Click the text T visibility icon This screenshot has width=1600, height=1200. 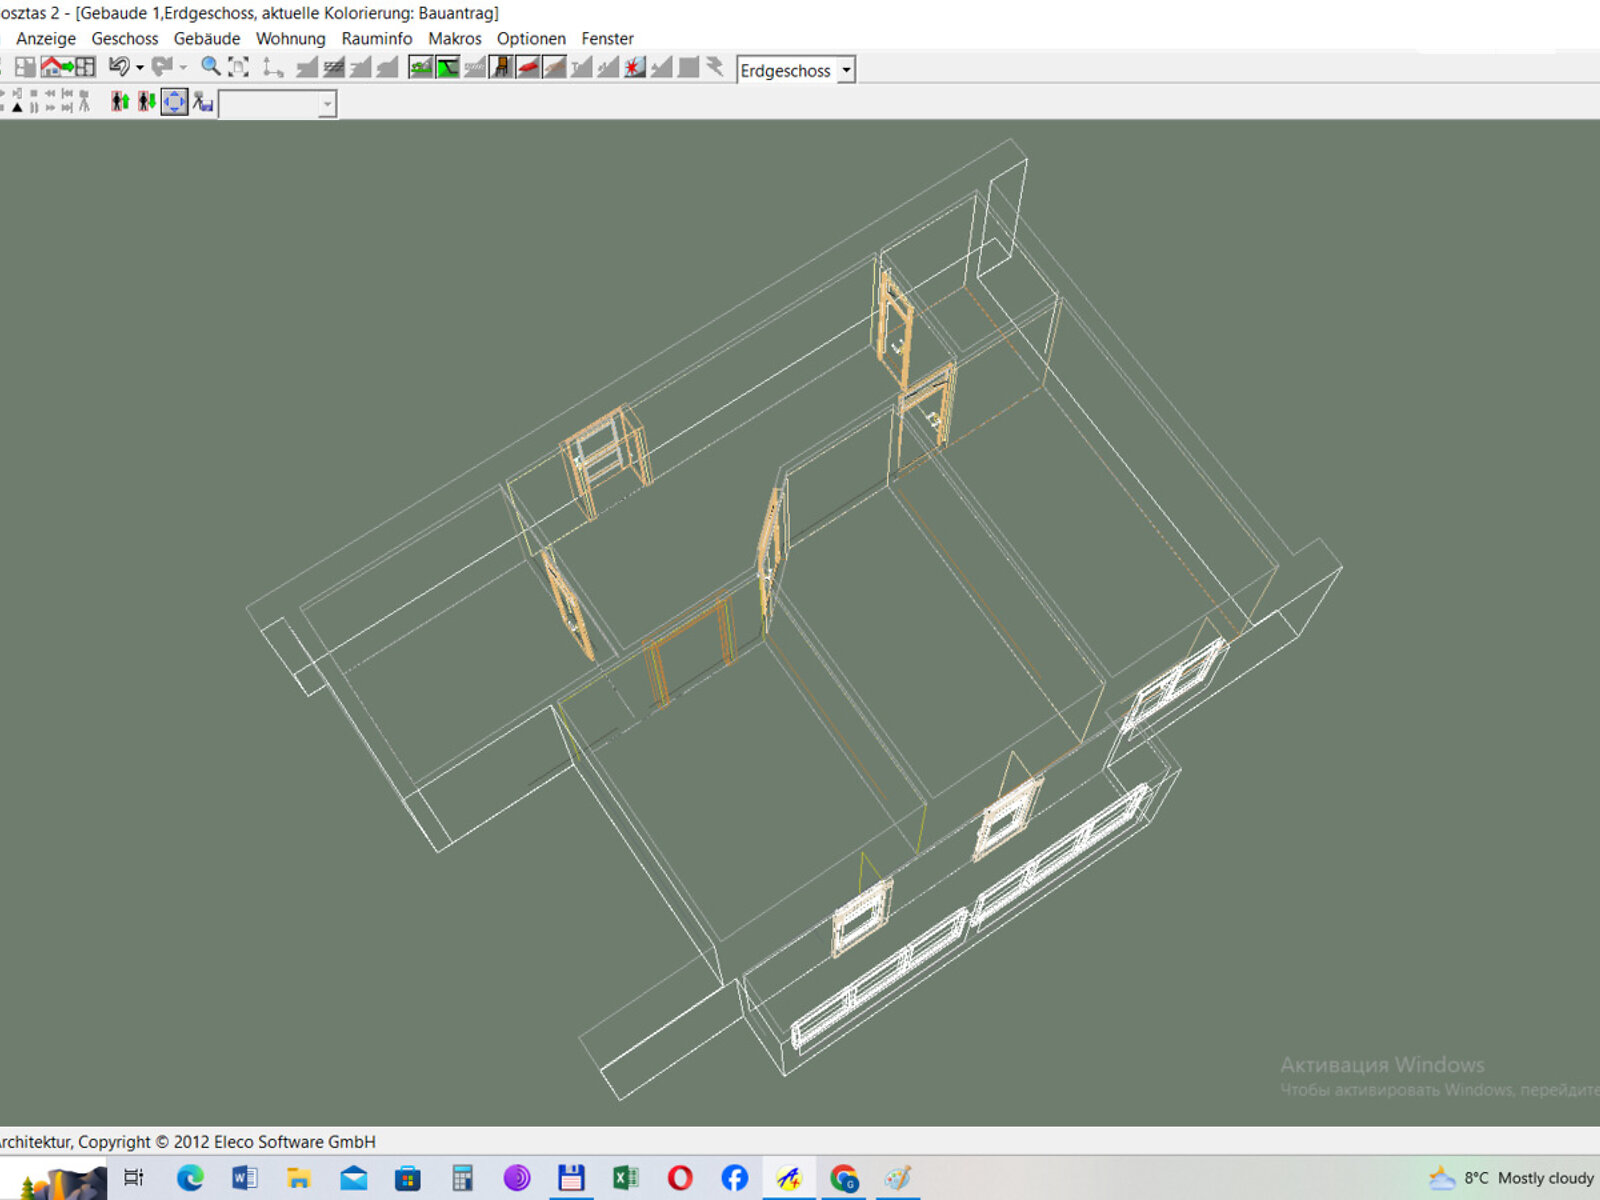[x=581, y=67]
